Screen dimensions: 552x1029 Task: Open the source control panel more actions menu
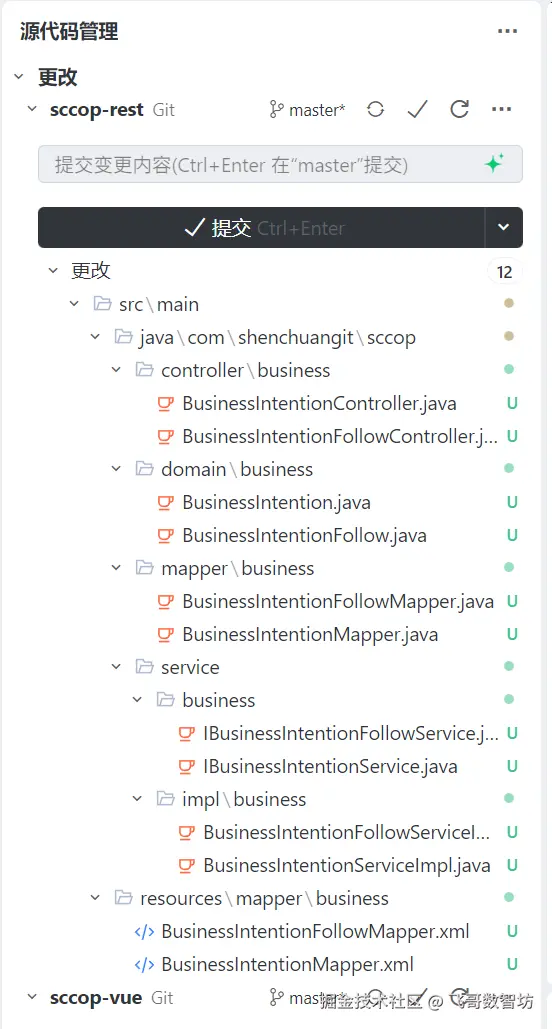point(507,31)
